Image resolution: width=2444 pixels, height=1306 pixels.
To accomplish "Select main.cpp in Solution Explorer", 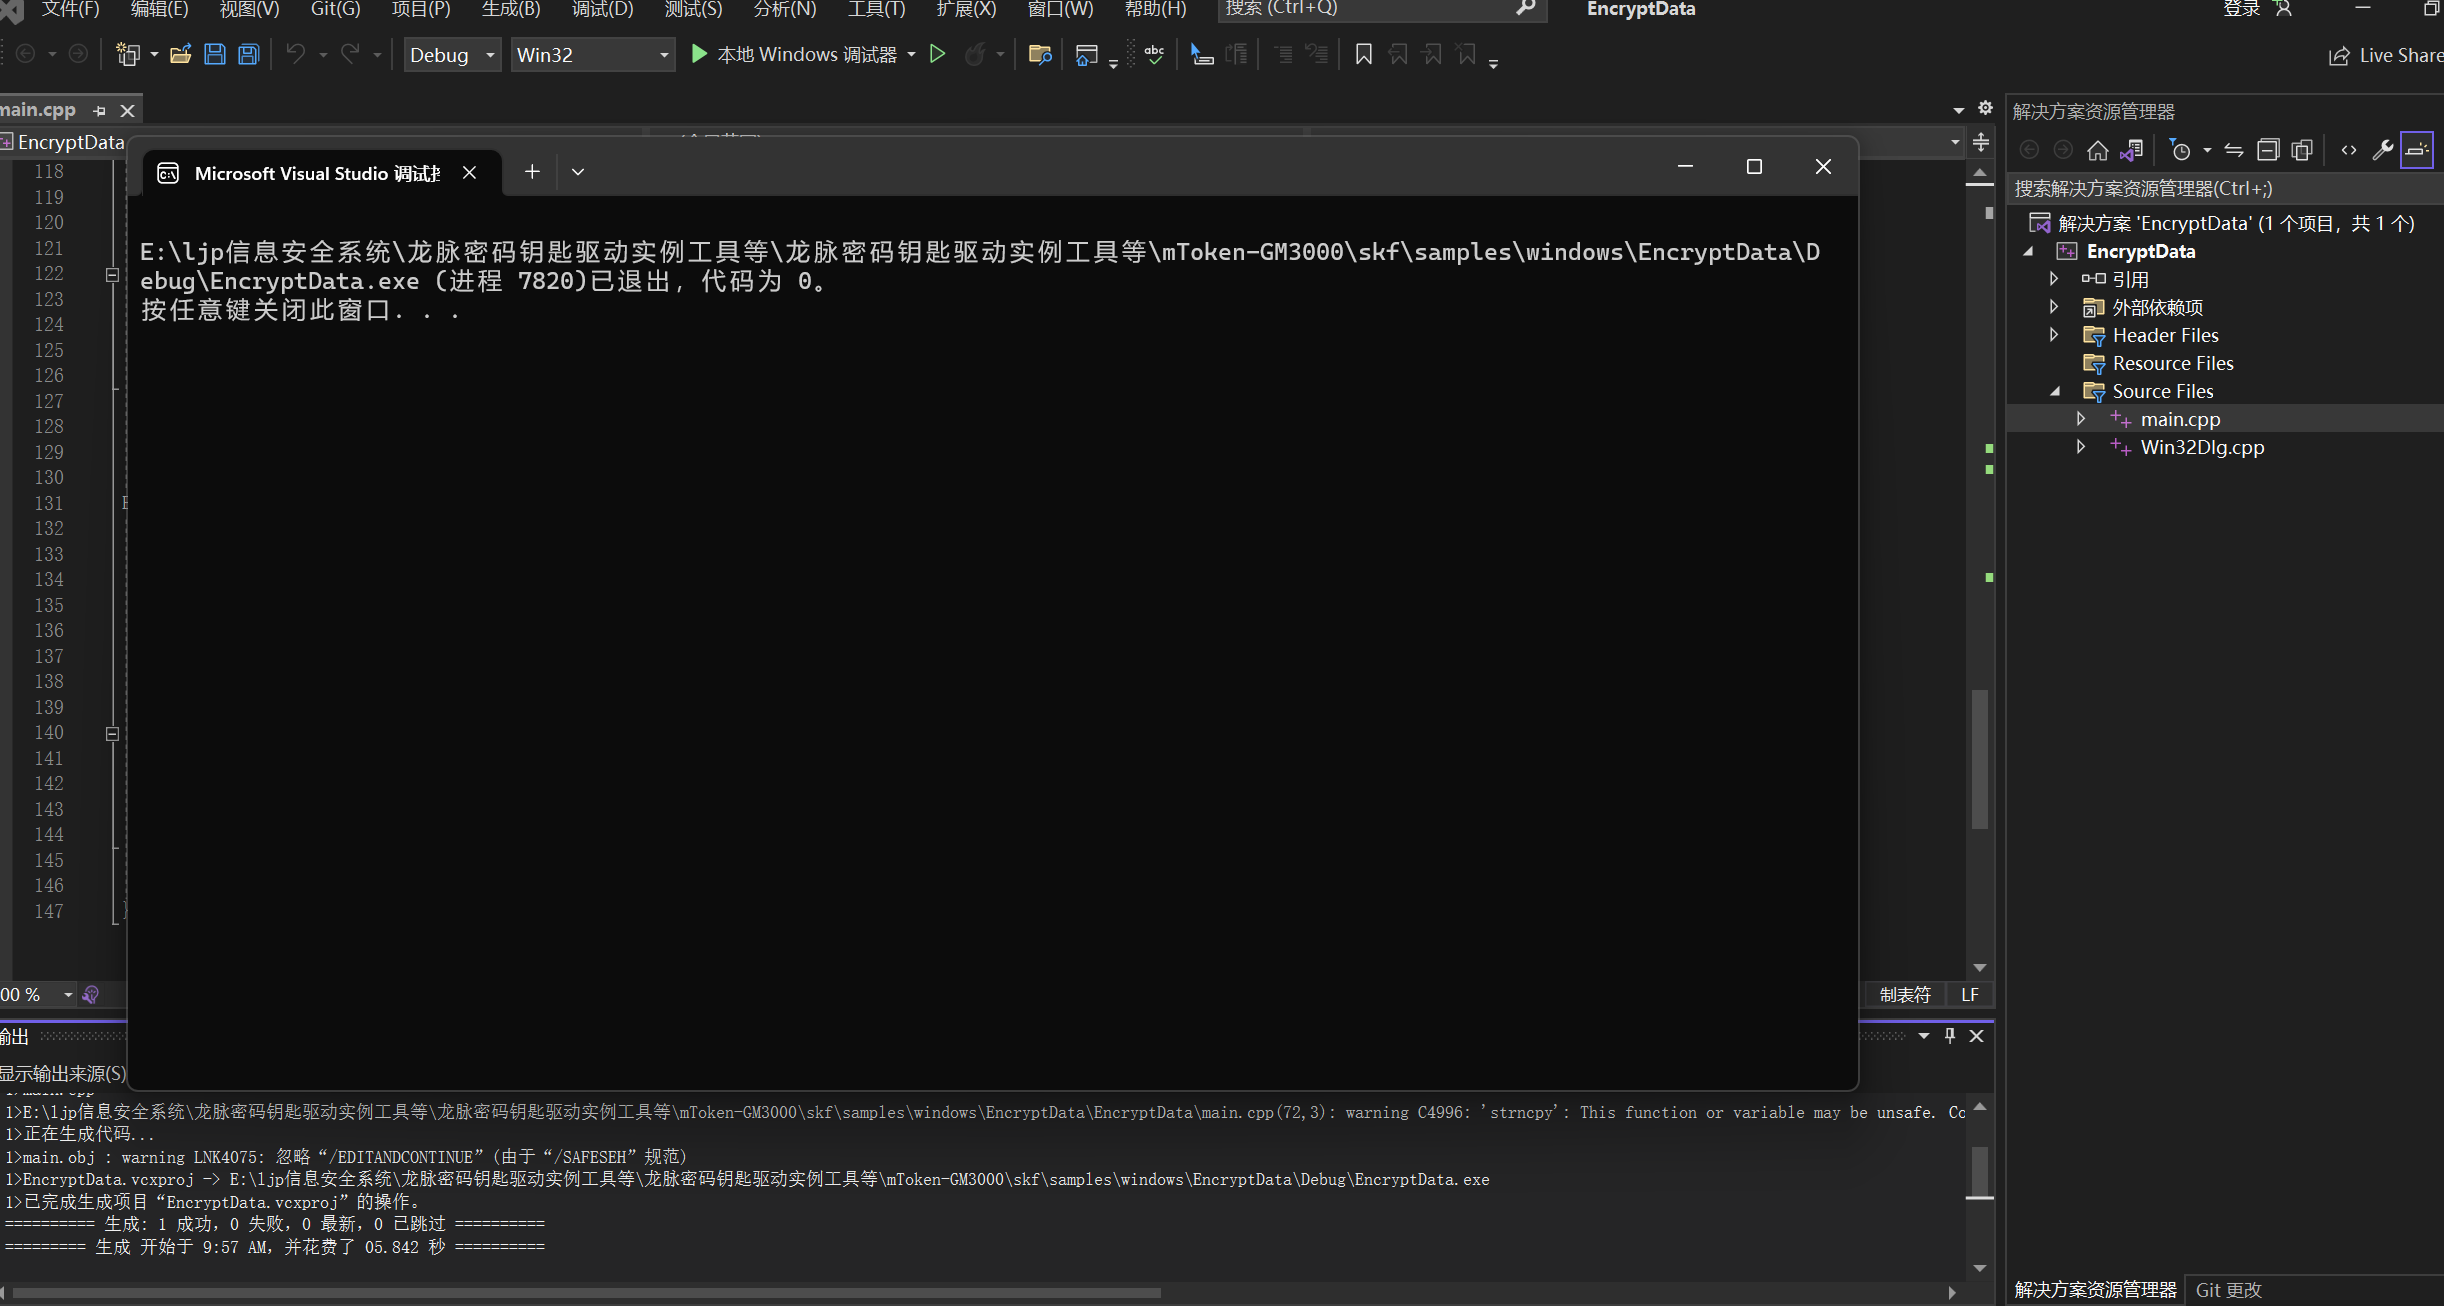I will tap(2180, 419).
